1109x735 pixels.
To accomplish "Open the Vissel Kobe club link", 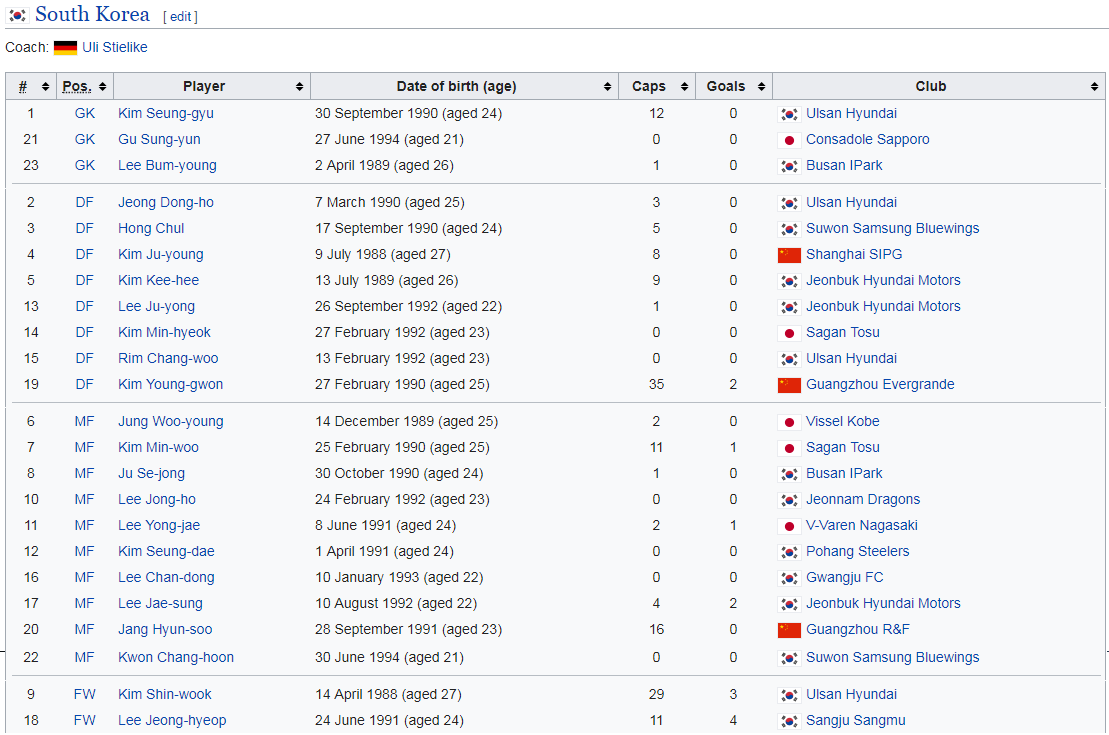I will pyautogui.click(x=843, y=422).
